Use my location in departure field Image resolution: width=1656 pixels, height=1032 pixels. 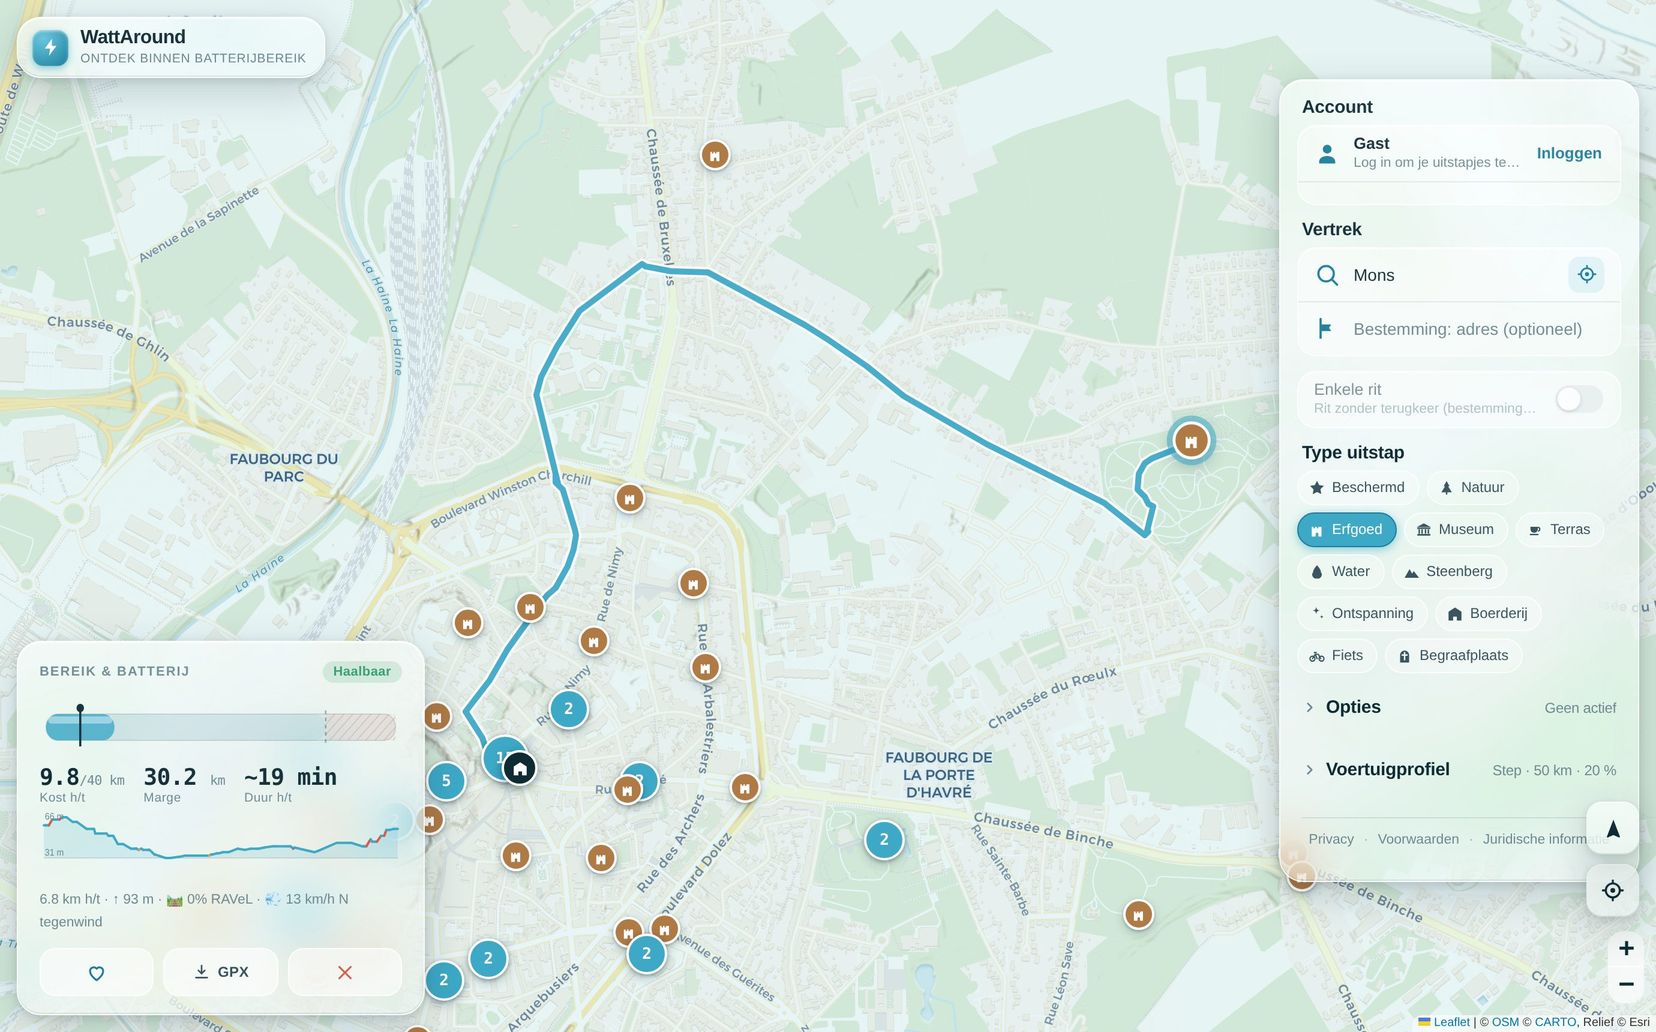pos(1587,274)
